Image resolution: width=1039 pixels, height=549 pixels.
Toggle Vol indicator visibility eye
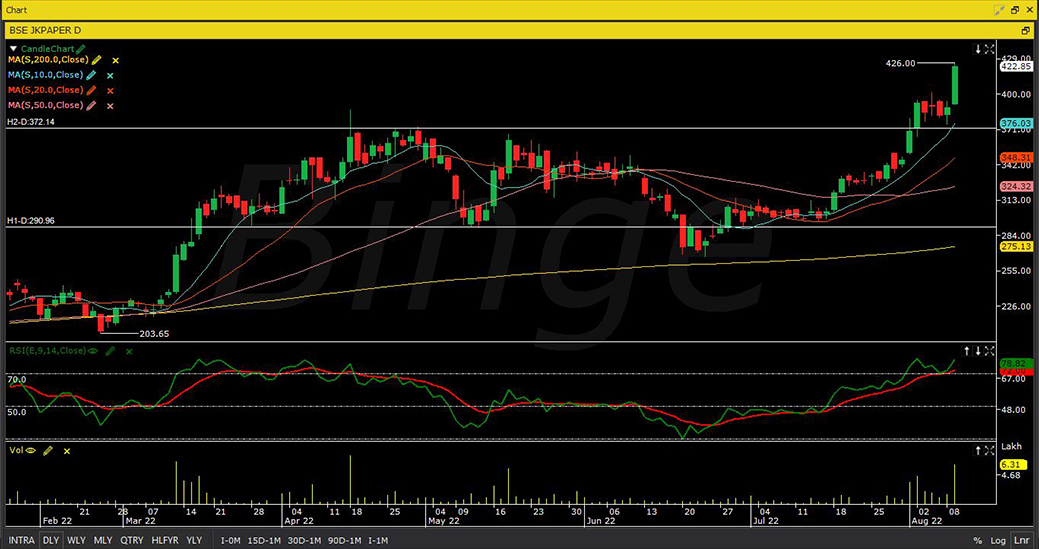tap(30, 450)
